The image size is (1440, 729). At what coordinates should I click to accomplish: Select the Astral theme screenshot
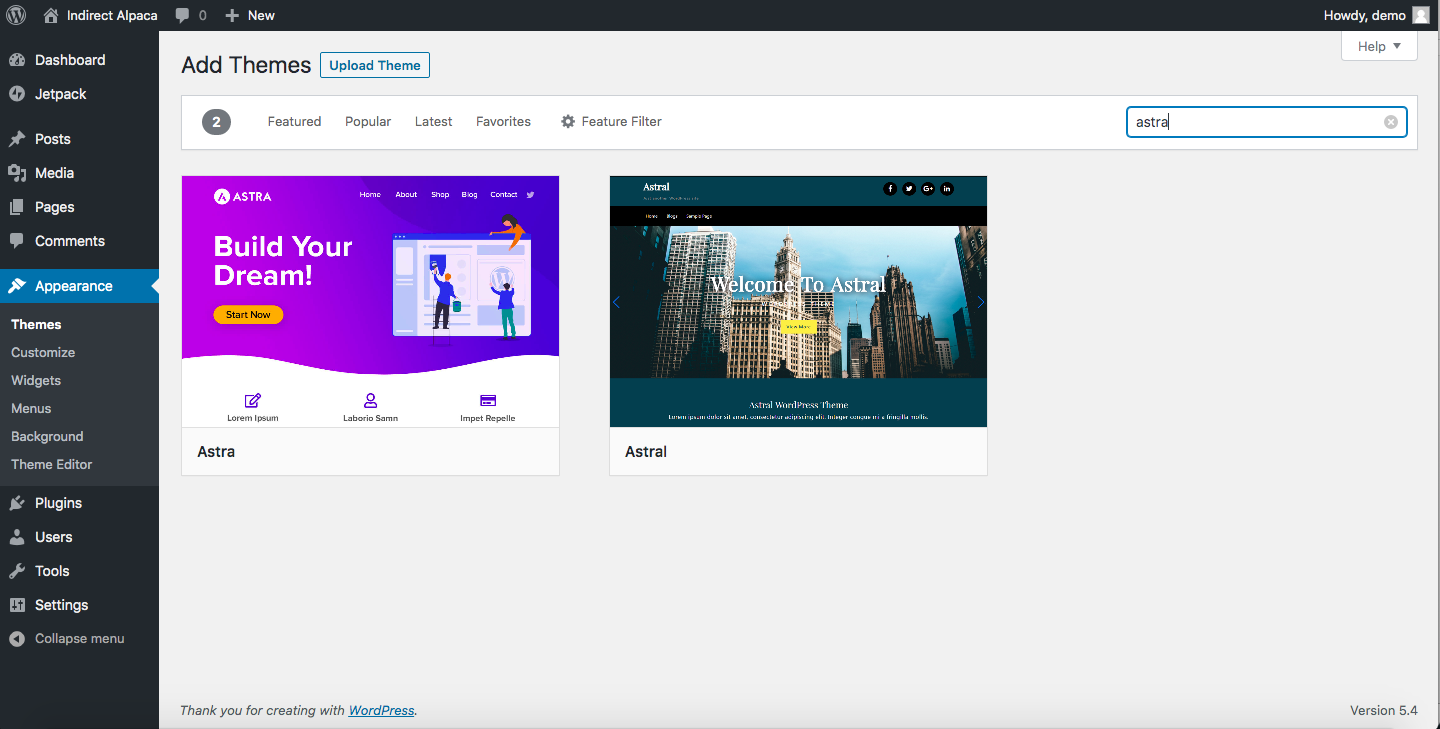click(x=798, y=302)
